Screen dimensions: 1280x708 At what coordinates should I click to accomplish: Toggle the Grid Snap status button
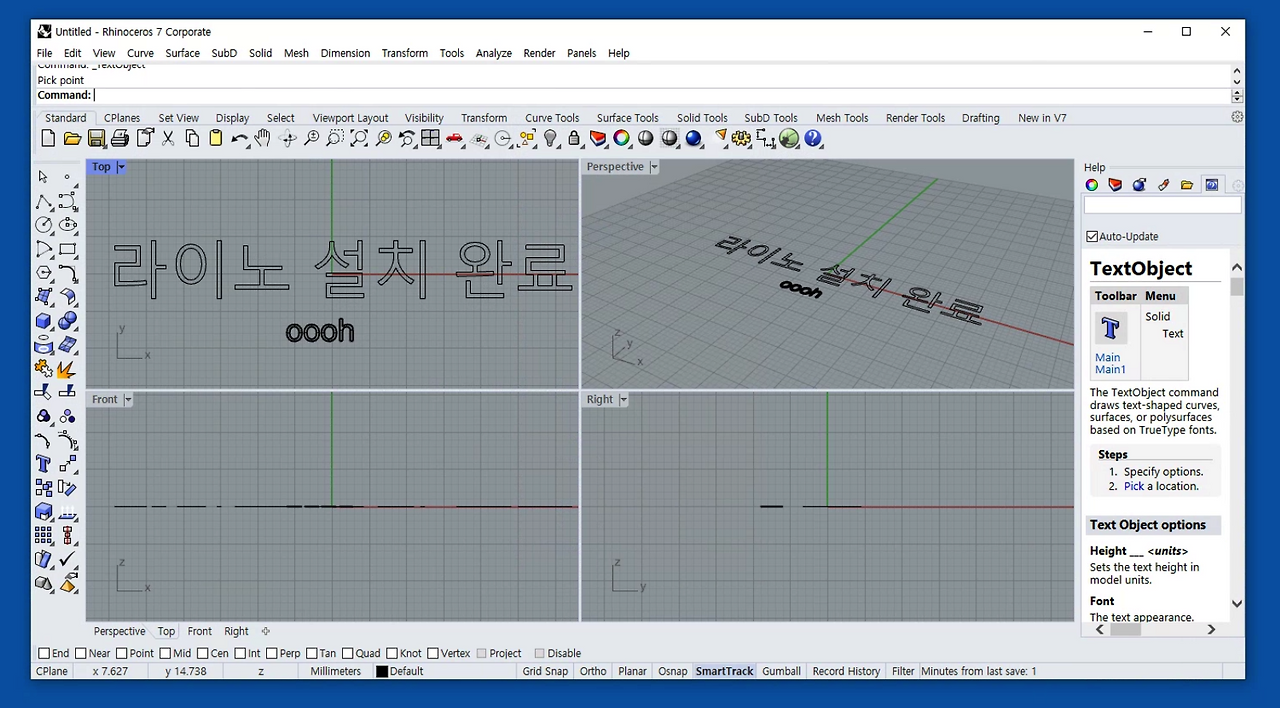point(545,671)
